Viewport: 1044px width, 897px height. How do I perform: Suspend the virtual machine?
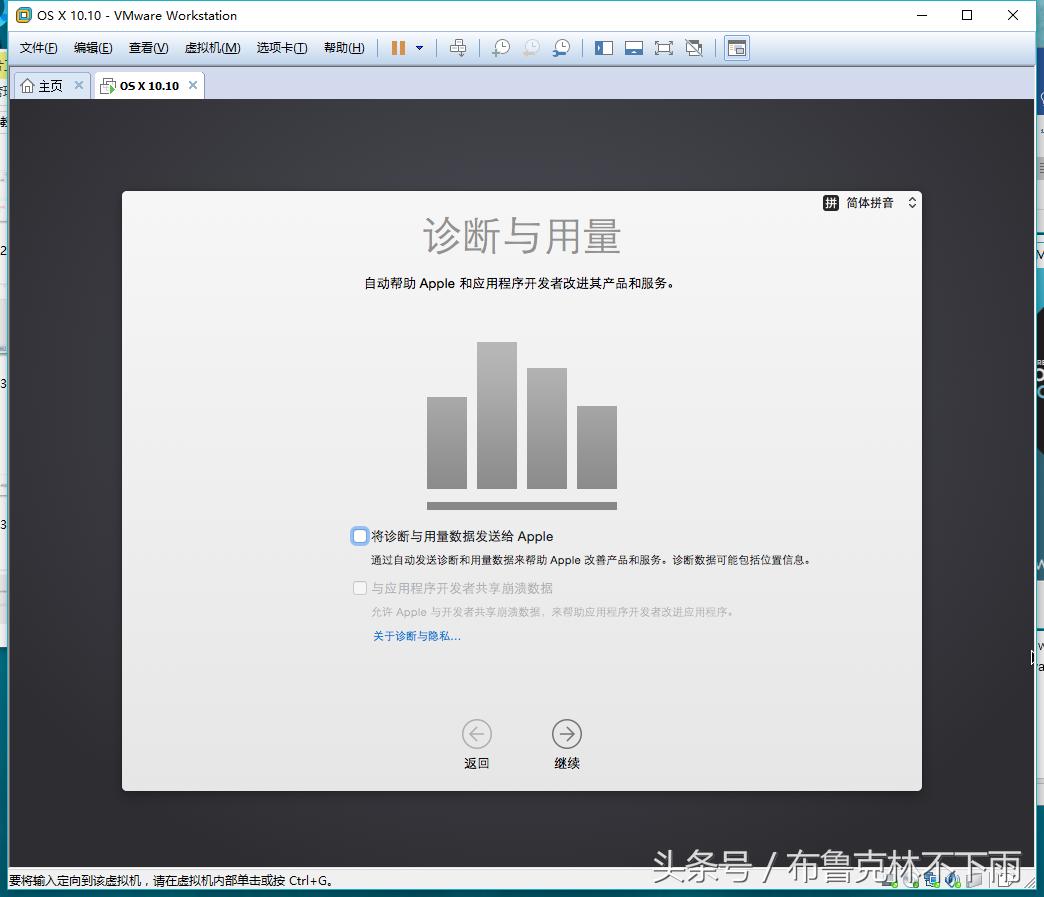[399, 47]
